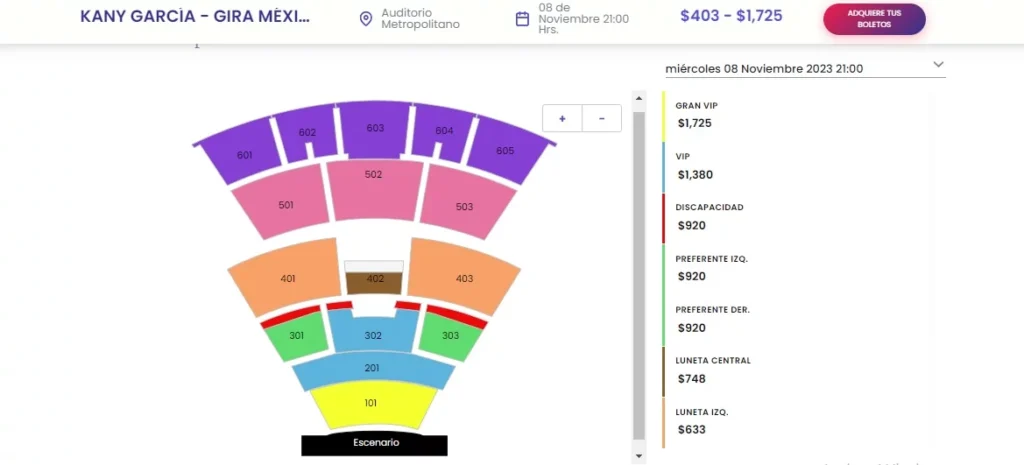Zoom out the seat map with minus
Image resolution: width=1024 pixels, height=465 pixels.
click(601, 118)
